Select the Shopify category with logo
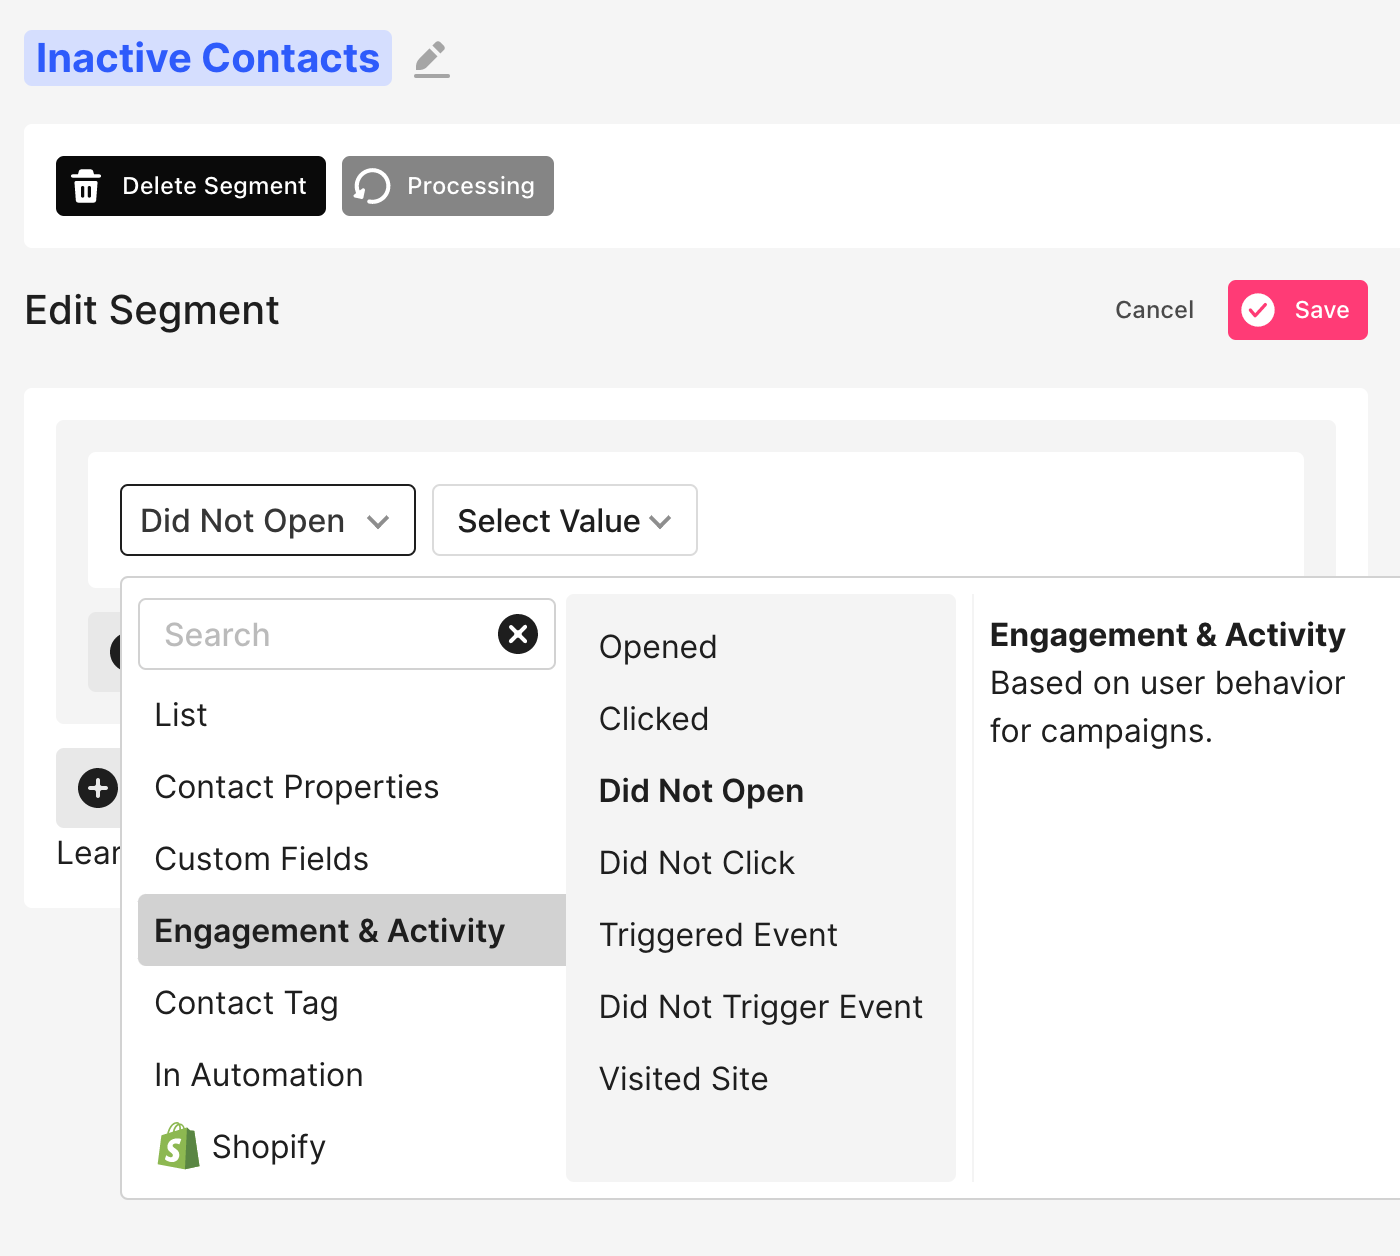 [242, 1146]
